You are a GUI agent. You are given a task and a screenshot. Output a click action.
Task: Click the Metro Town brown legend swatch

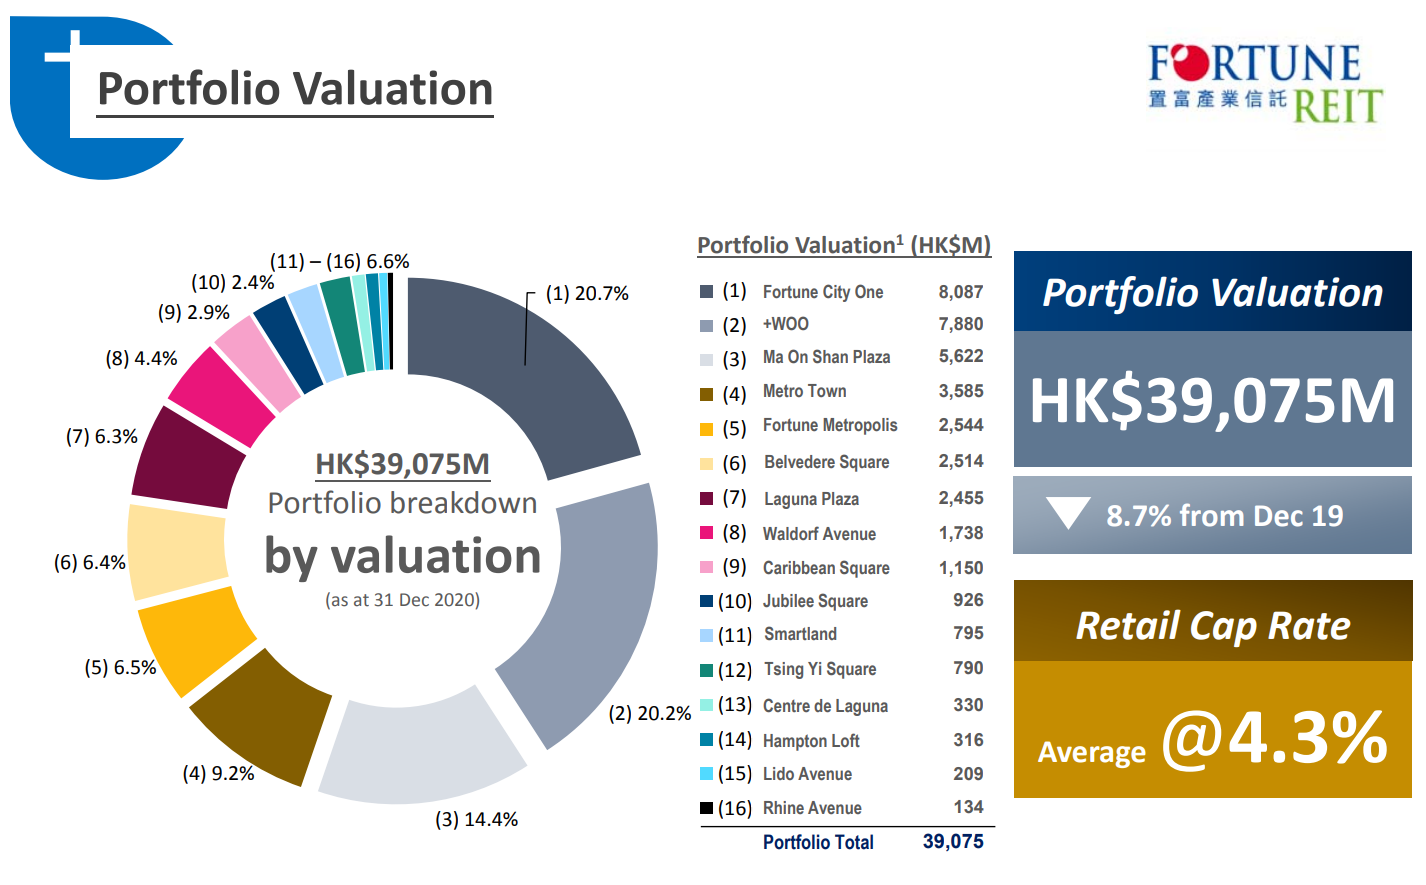[x=706, y=394]
